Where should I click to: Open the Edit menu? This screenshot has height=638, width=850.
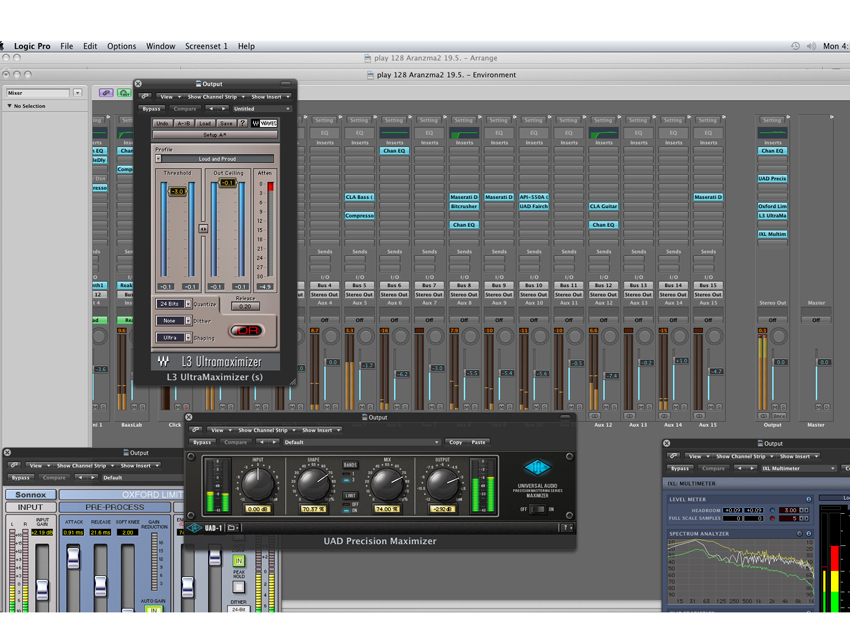point(90,46)
